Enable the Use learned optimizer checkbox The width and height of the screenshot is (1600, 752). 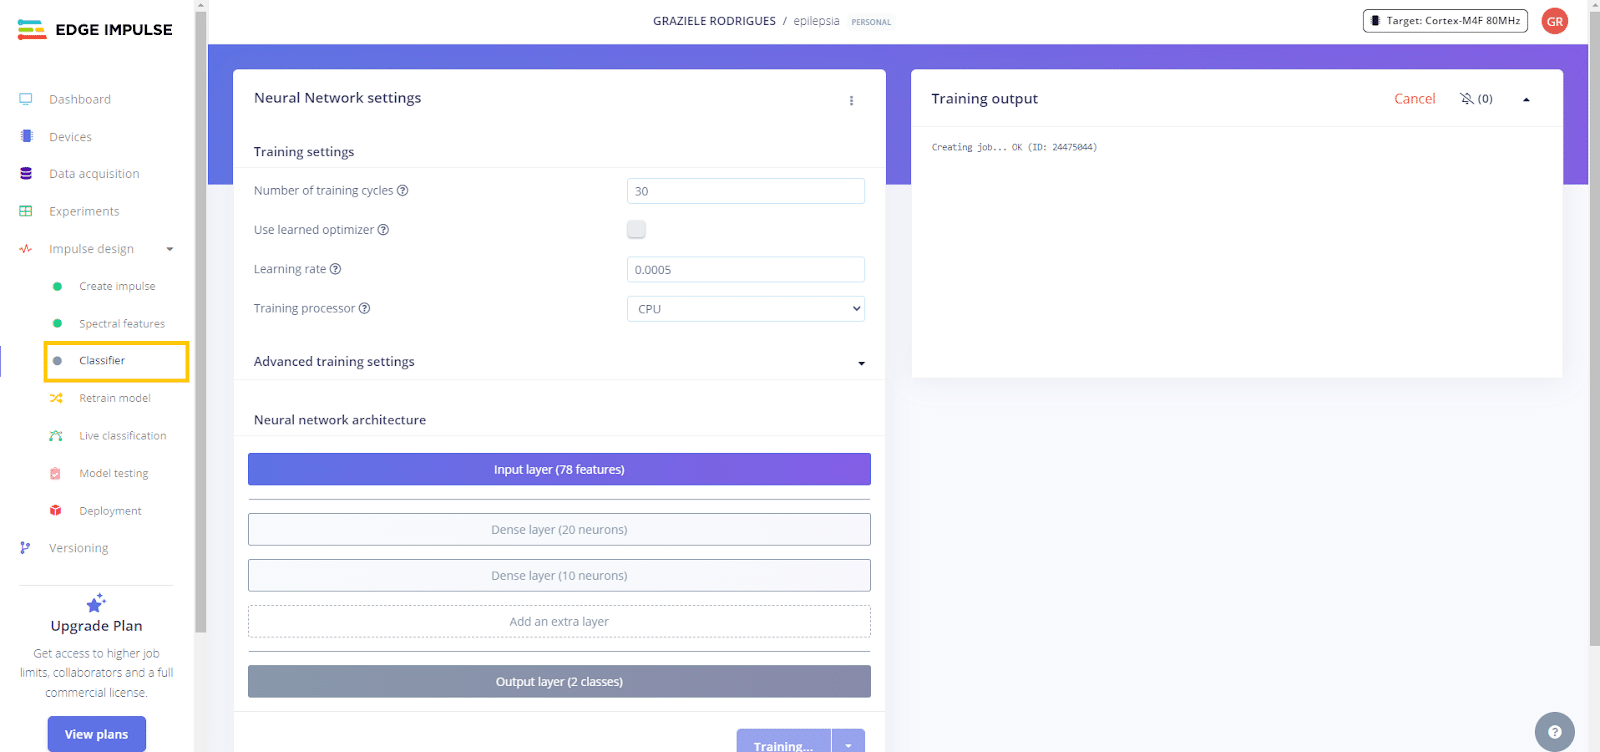(x=636, y=229)
